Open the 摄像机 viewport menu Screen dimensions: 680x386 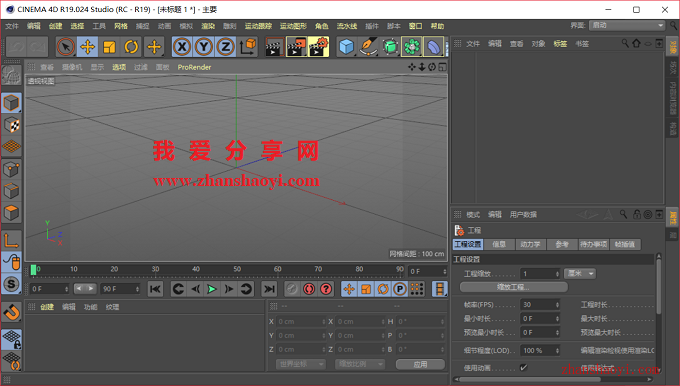tap(72, 67)
